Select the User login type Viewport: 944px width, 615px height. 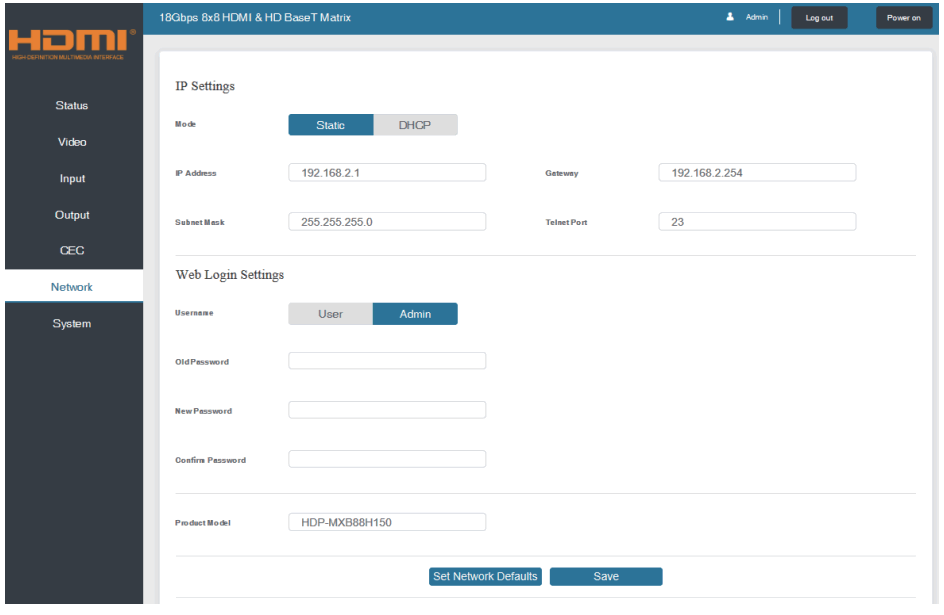tap(330, 313)
